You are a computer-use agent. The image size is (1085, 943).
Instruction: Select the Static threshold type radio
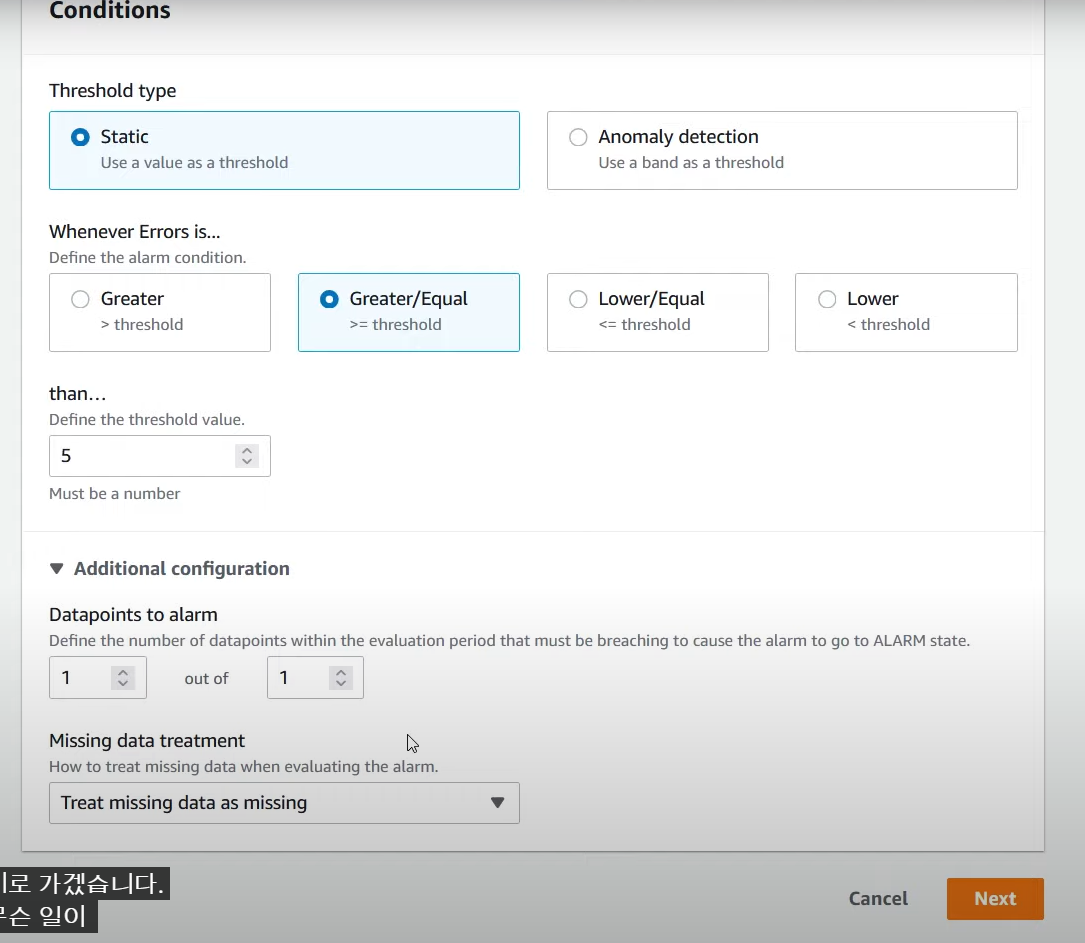click(80, 137)
